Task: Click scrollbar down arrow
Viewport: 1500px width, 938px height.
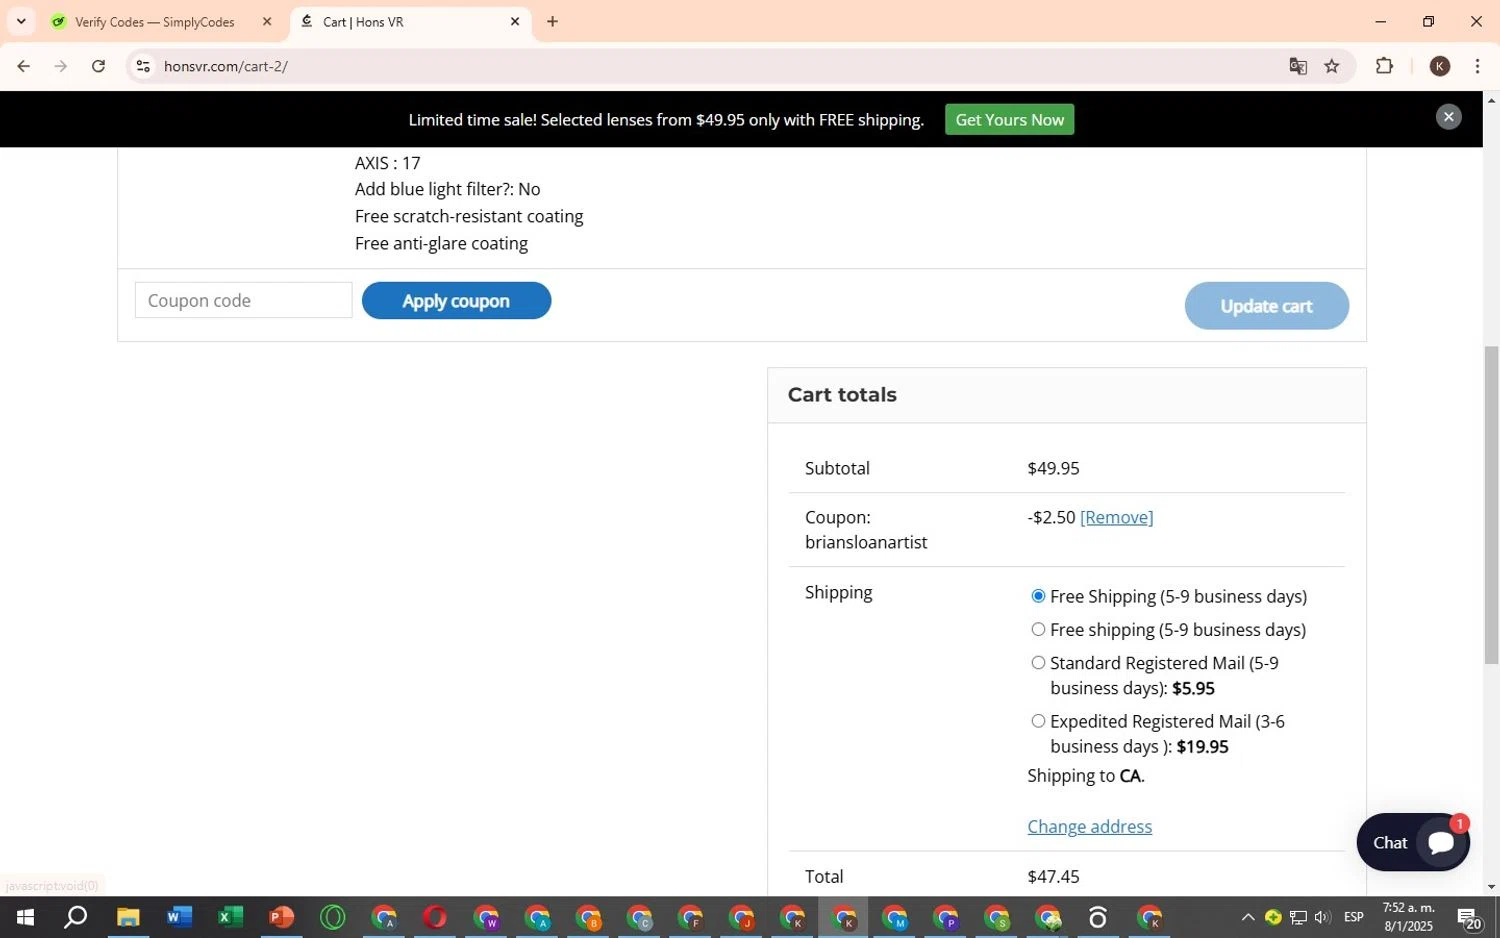Action: tap(1491, 886)
